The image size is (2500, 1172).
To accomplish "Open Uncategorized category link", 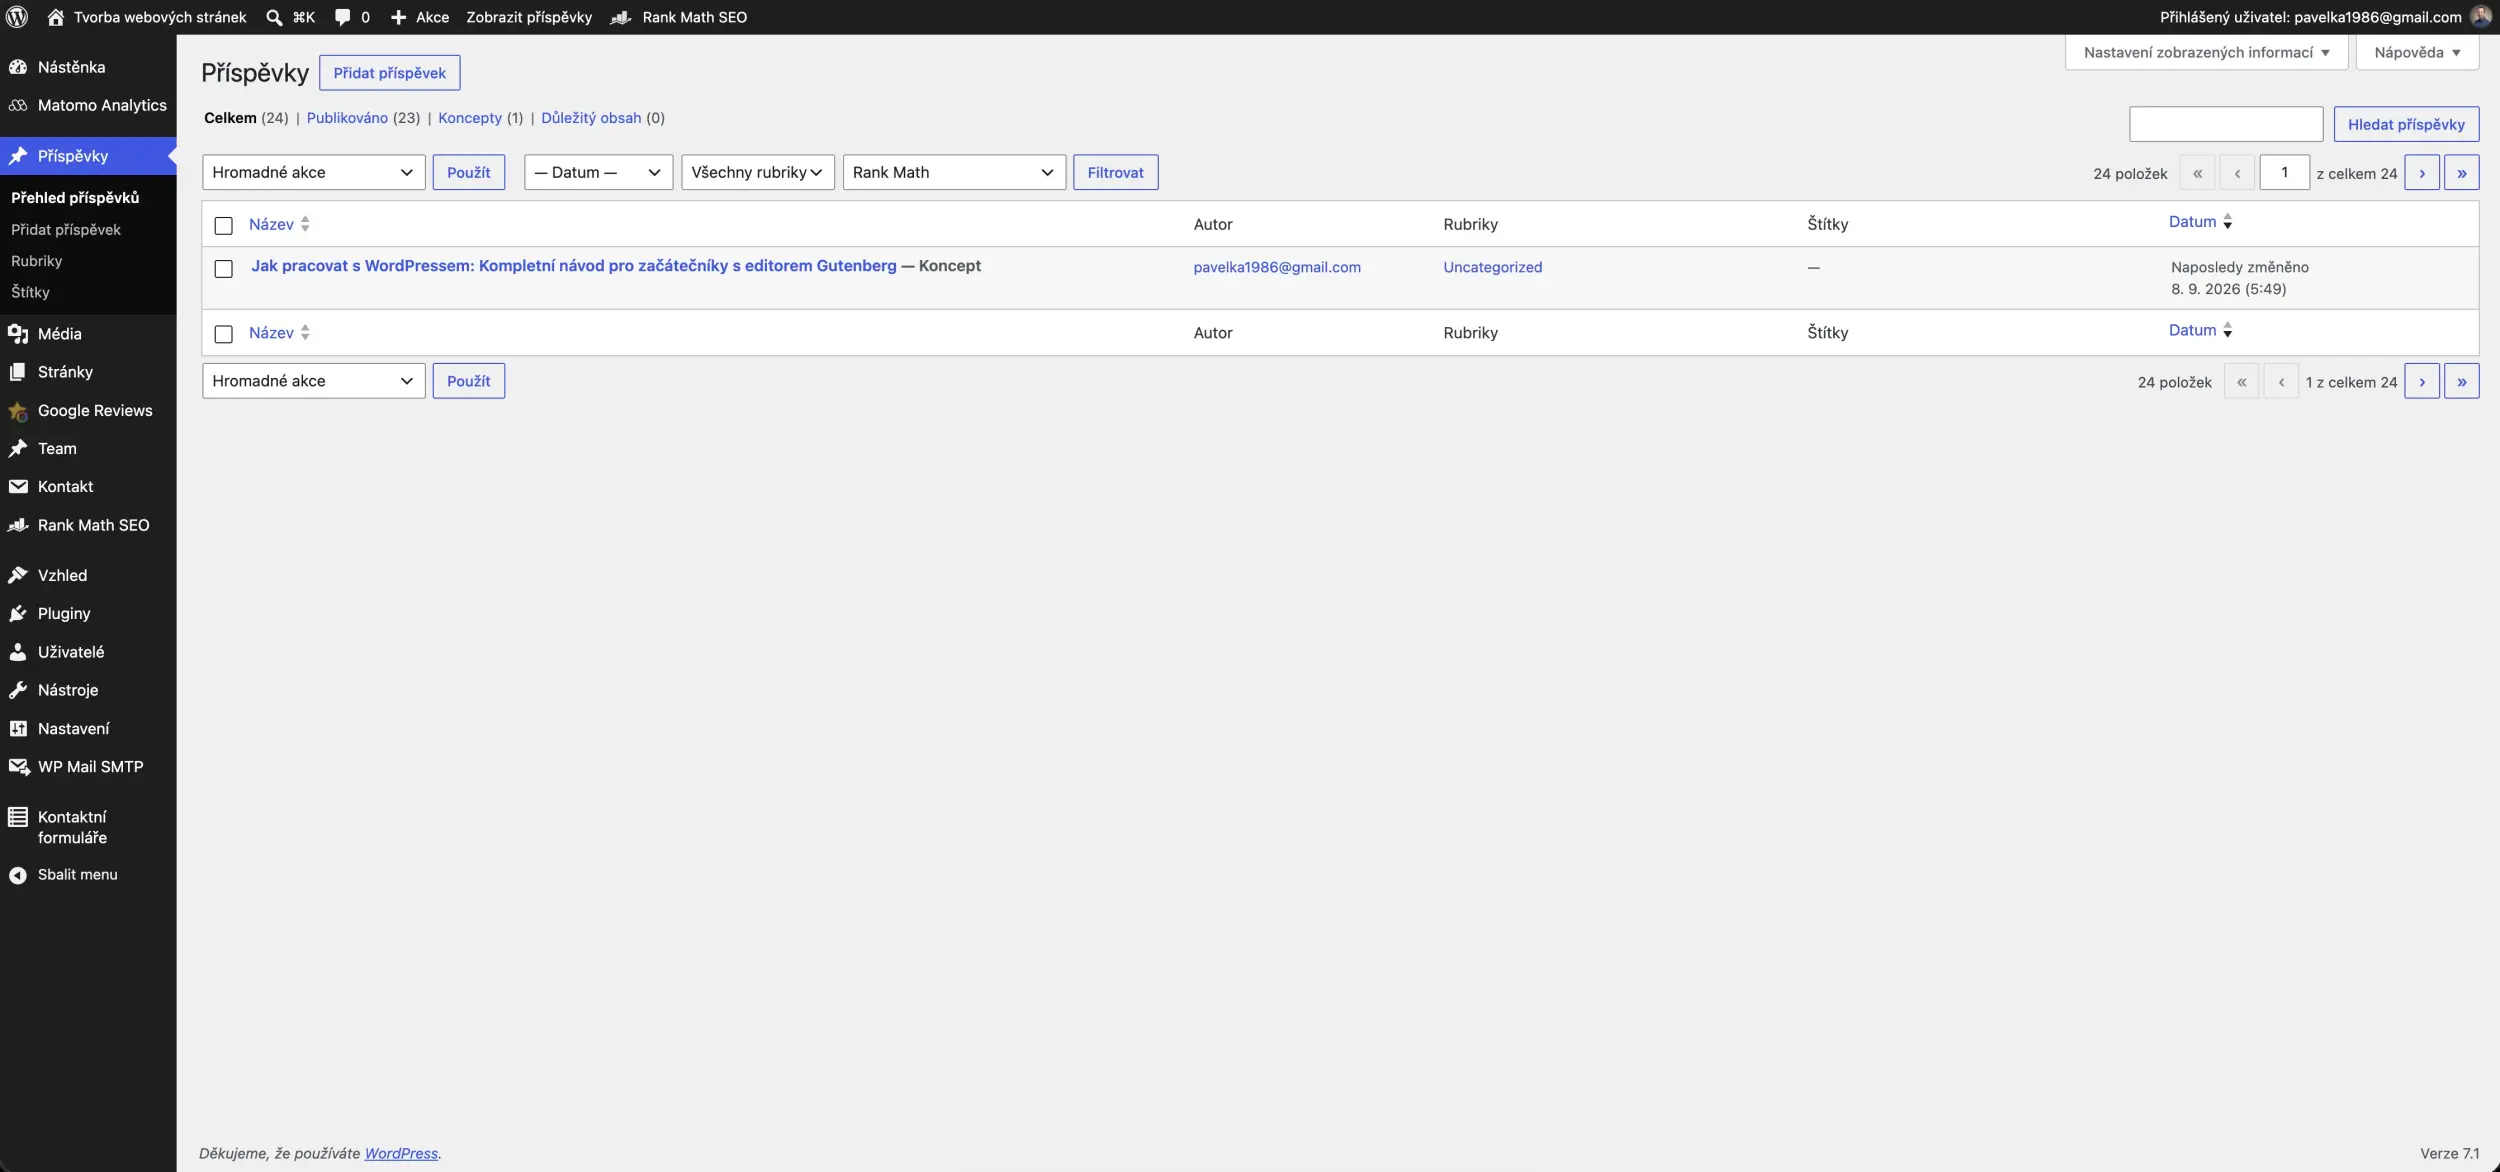I will [1492, 267].
